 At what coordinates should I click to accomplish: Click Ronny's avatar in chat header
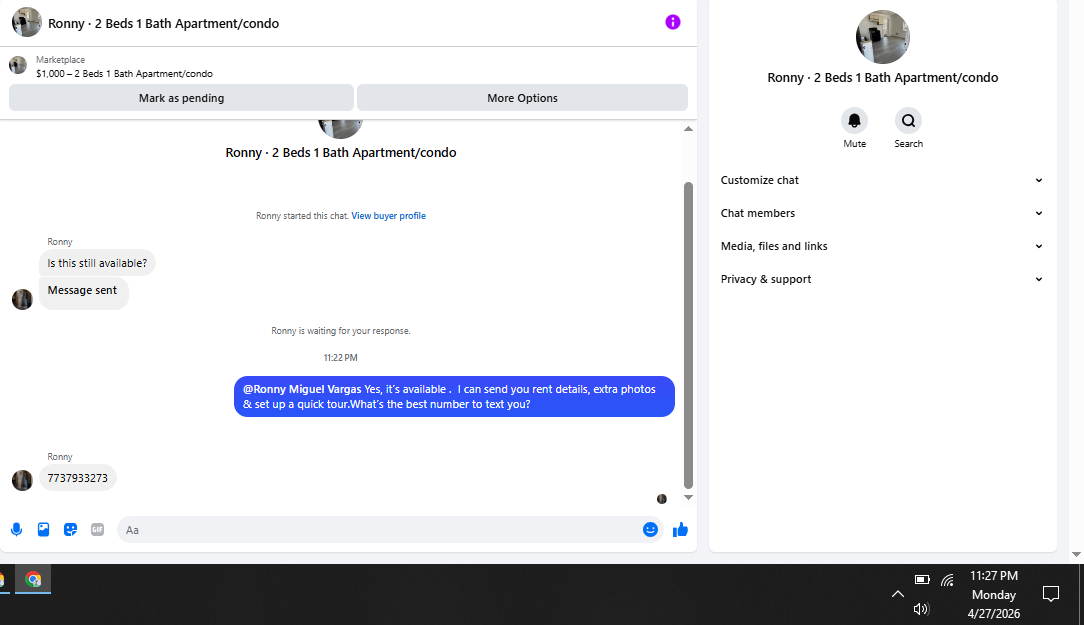point(27,22)
